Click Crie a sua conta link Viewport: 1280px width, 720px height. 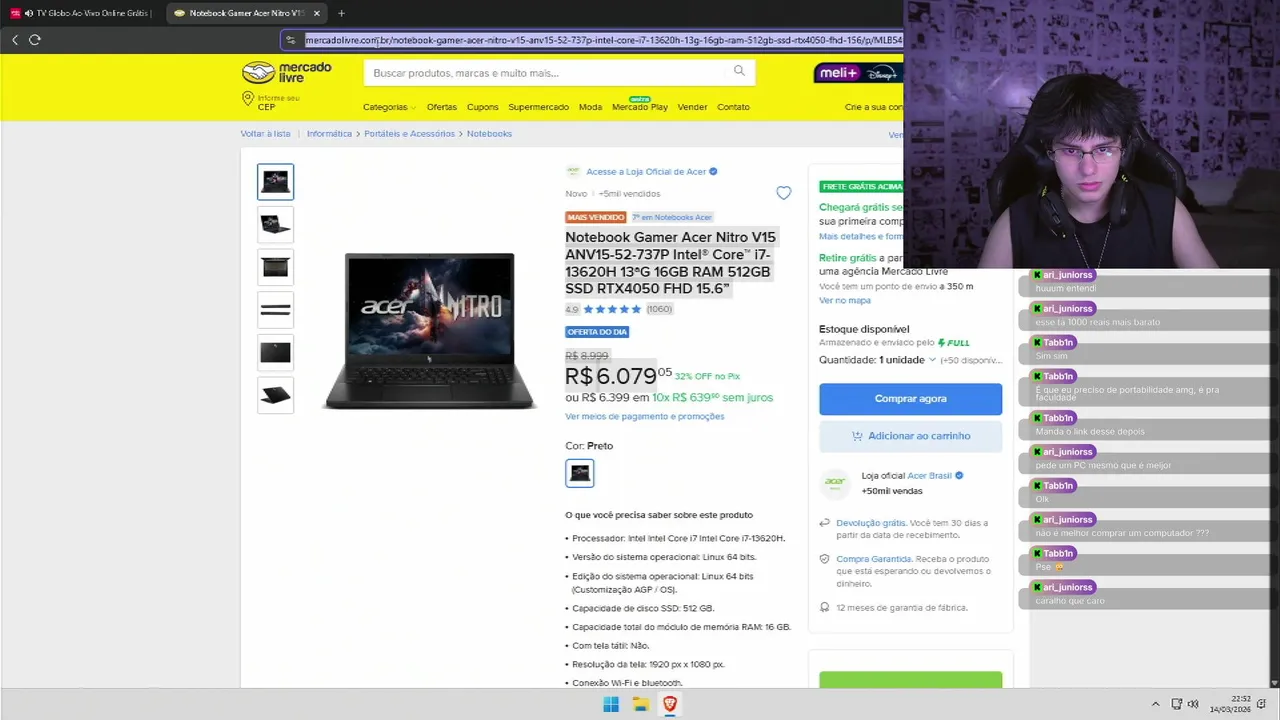pos(874,107)
